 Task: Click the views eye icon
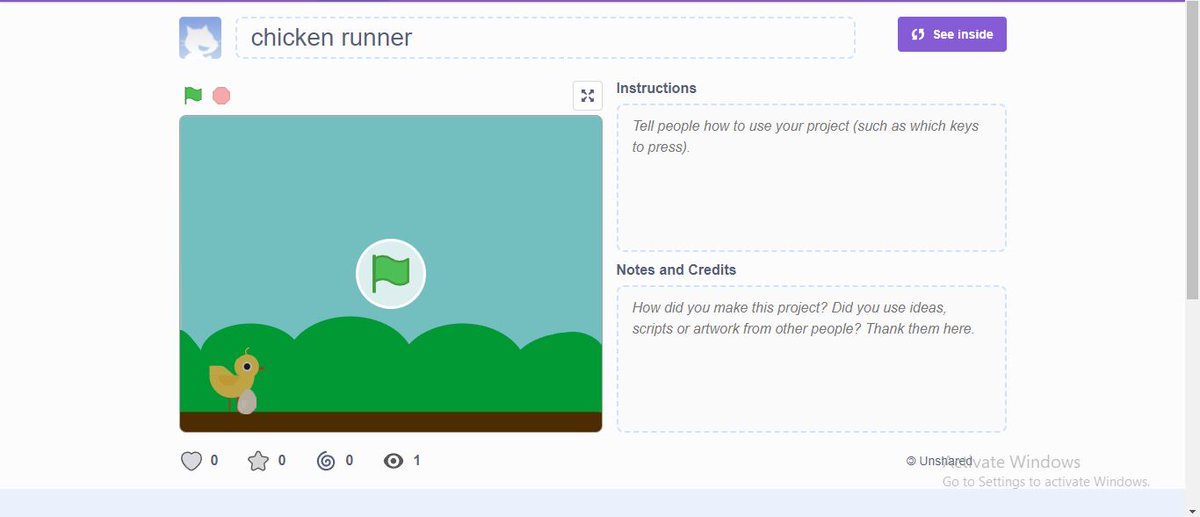click(394, 461)
